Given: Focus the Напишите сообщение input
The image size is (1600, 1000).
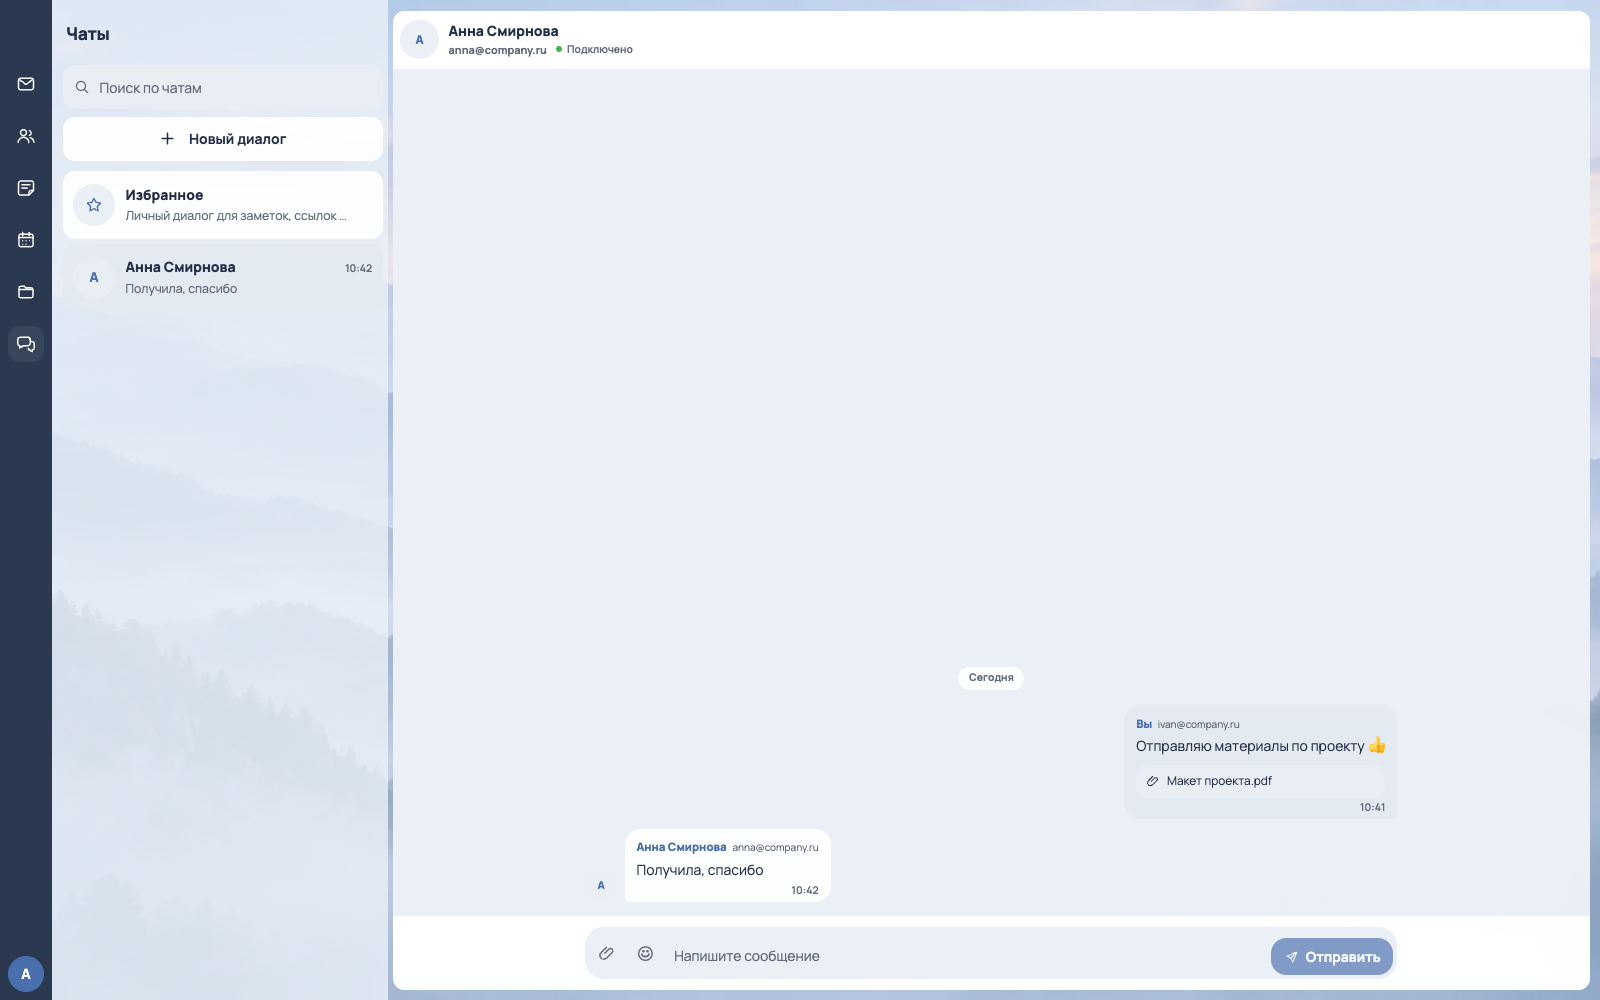Looking at the screenshot, I should click(965, 956).
